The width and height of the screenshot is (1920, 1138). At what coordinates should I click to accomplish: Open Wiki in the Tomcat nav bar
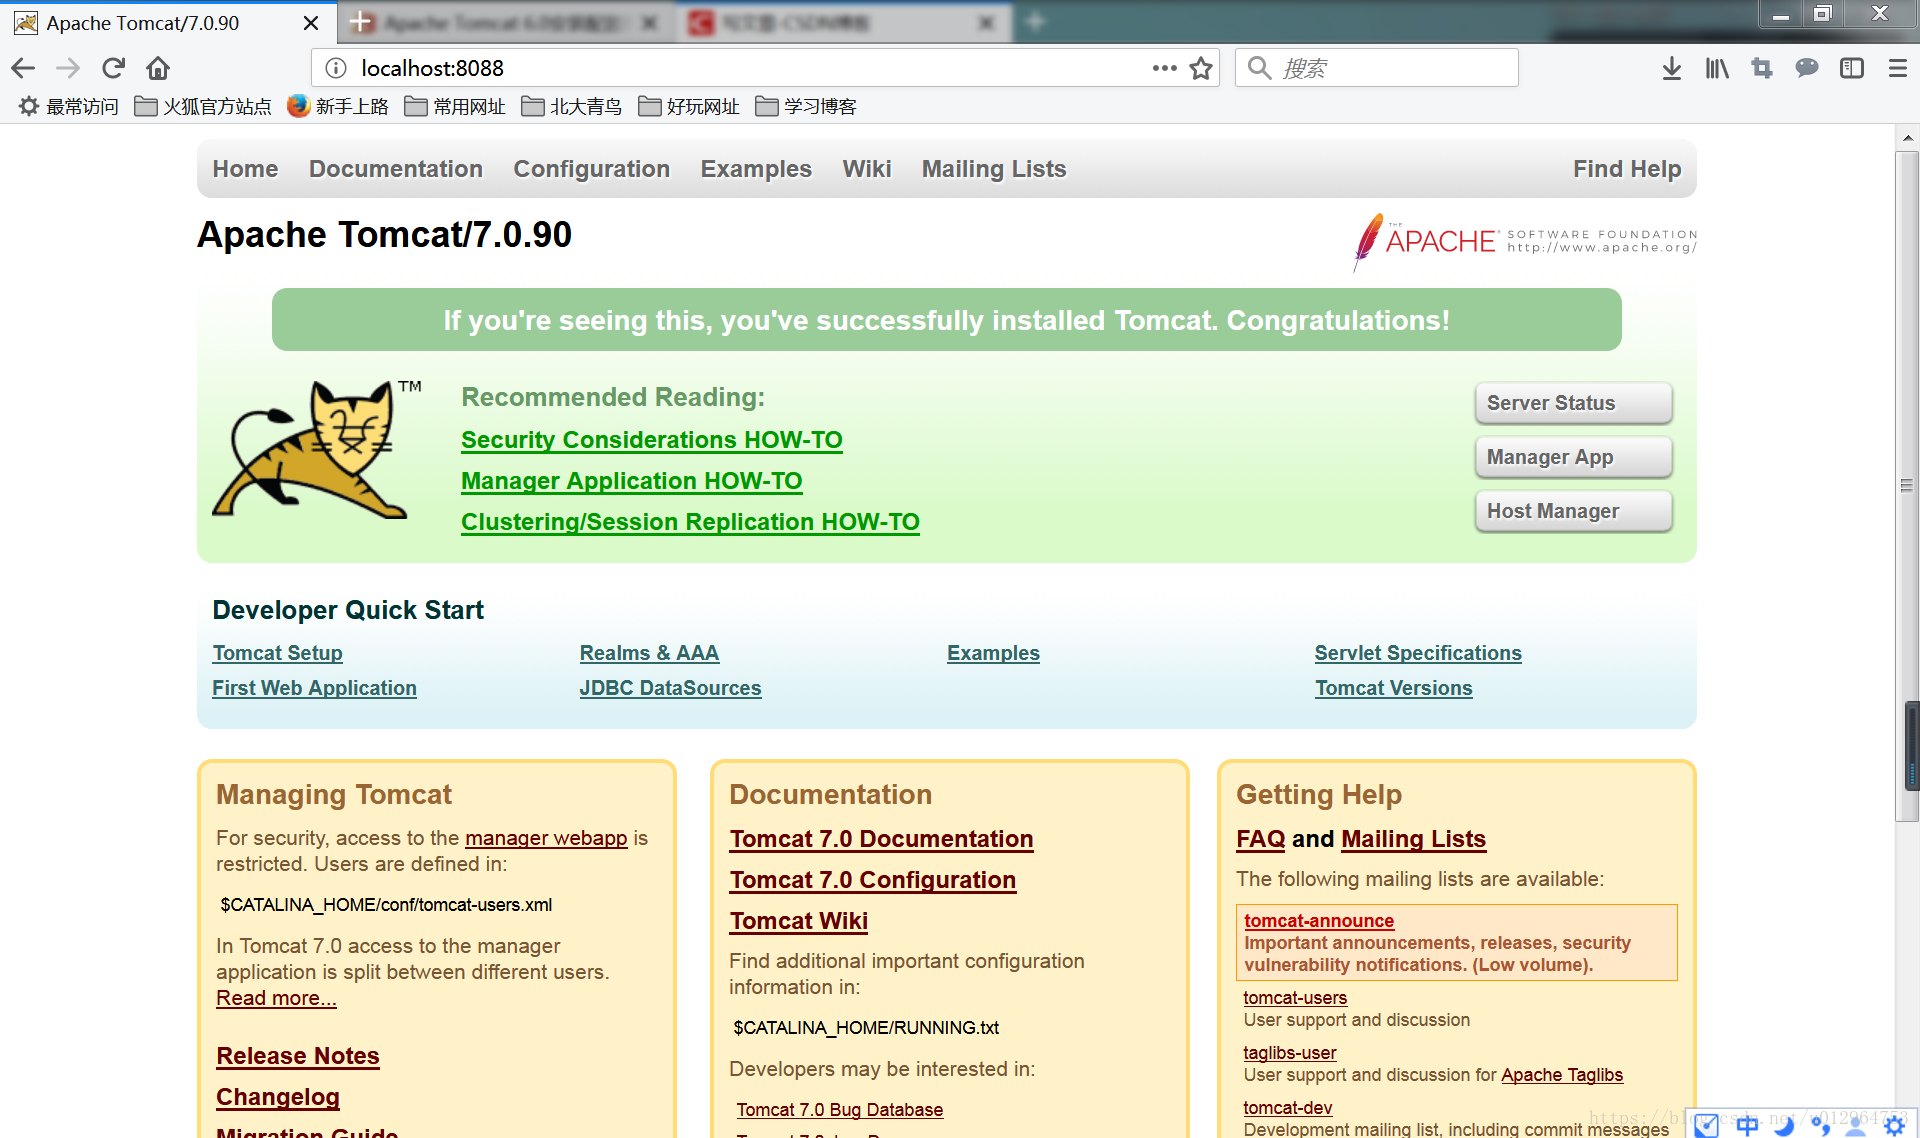coord(867,169)
